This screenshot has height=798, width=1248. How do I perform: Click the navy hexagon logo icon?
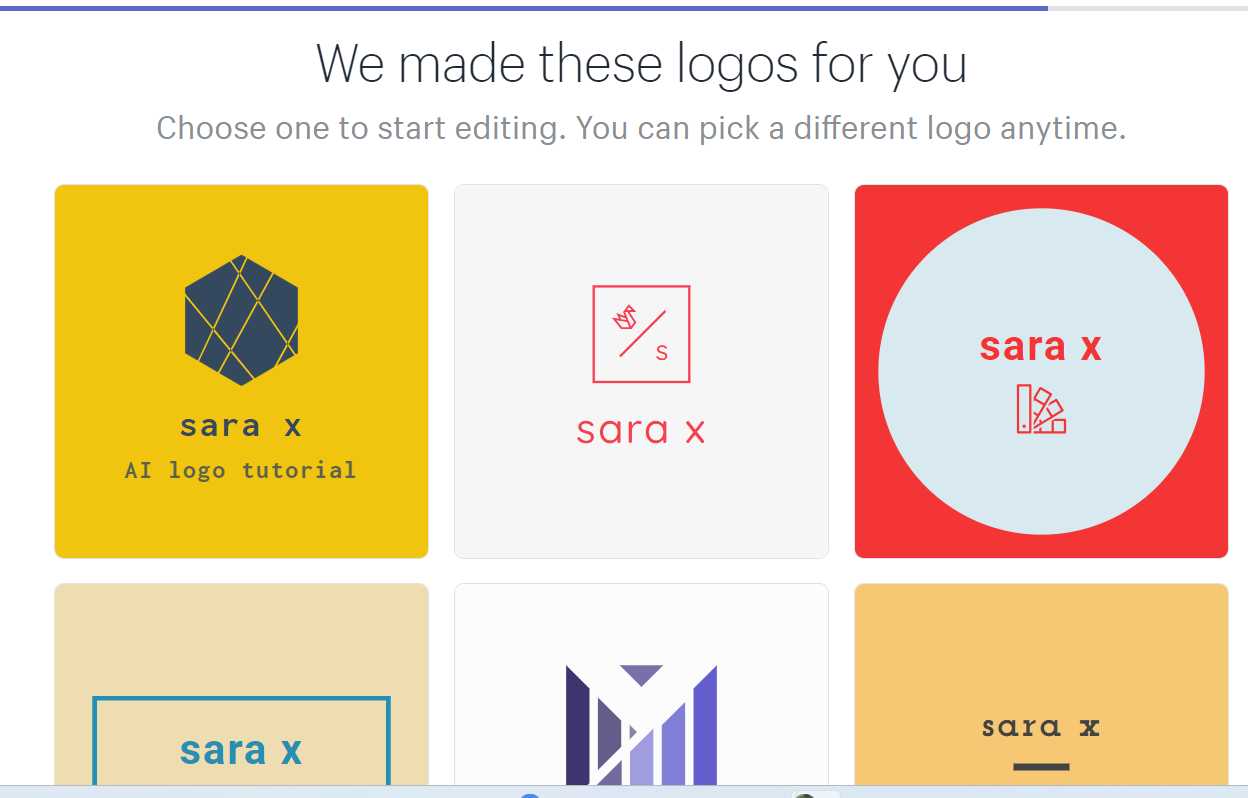click(241, 320)
